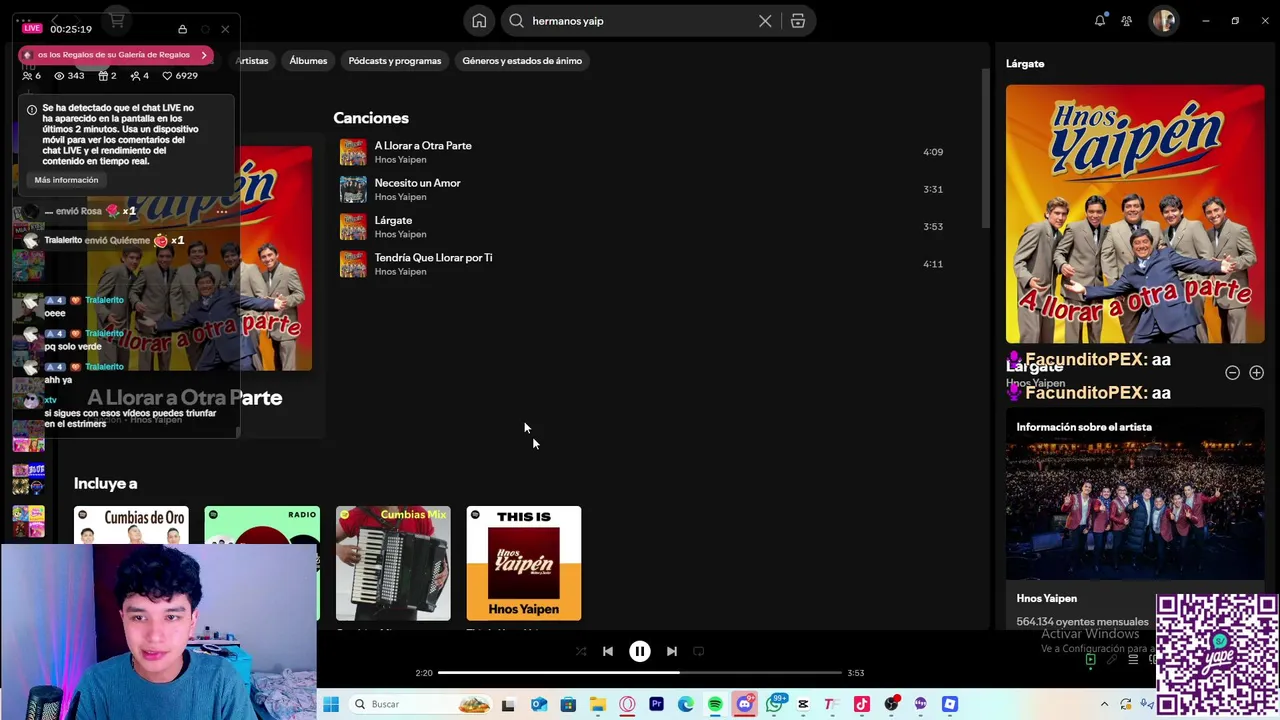This screenshot has height=720, width=1280.
Task: Click the viewers eye count 343
Action: point(69,76)
